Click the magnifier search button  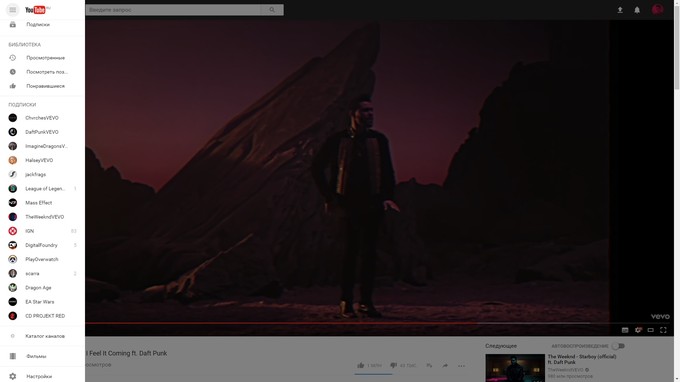pos(272,10)
